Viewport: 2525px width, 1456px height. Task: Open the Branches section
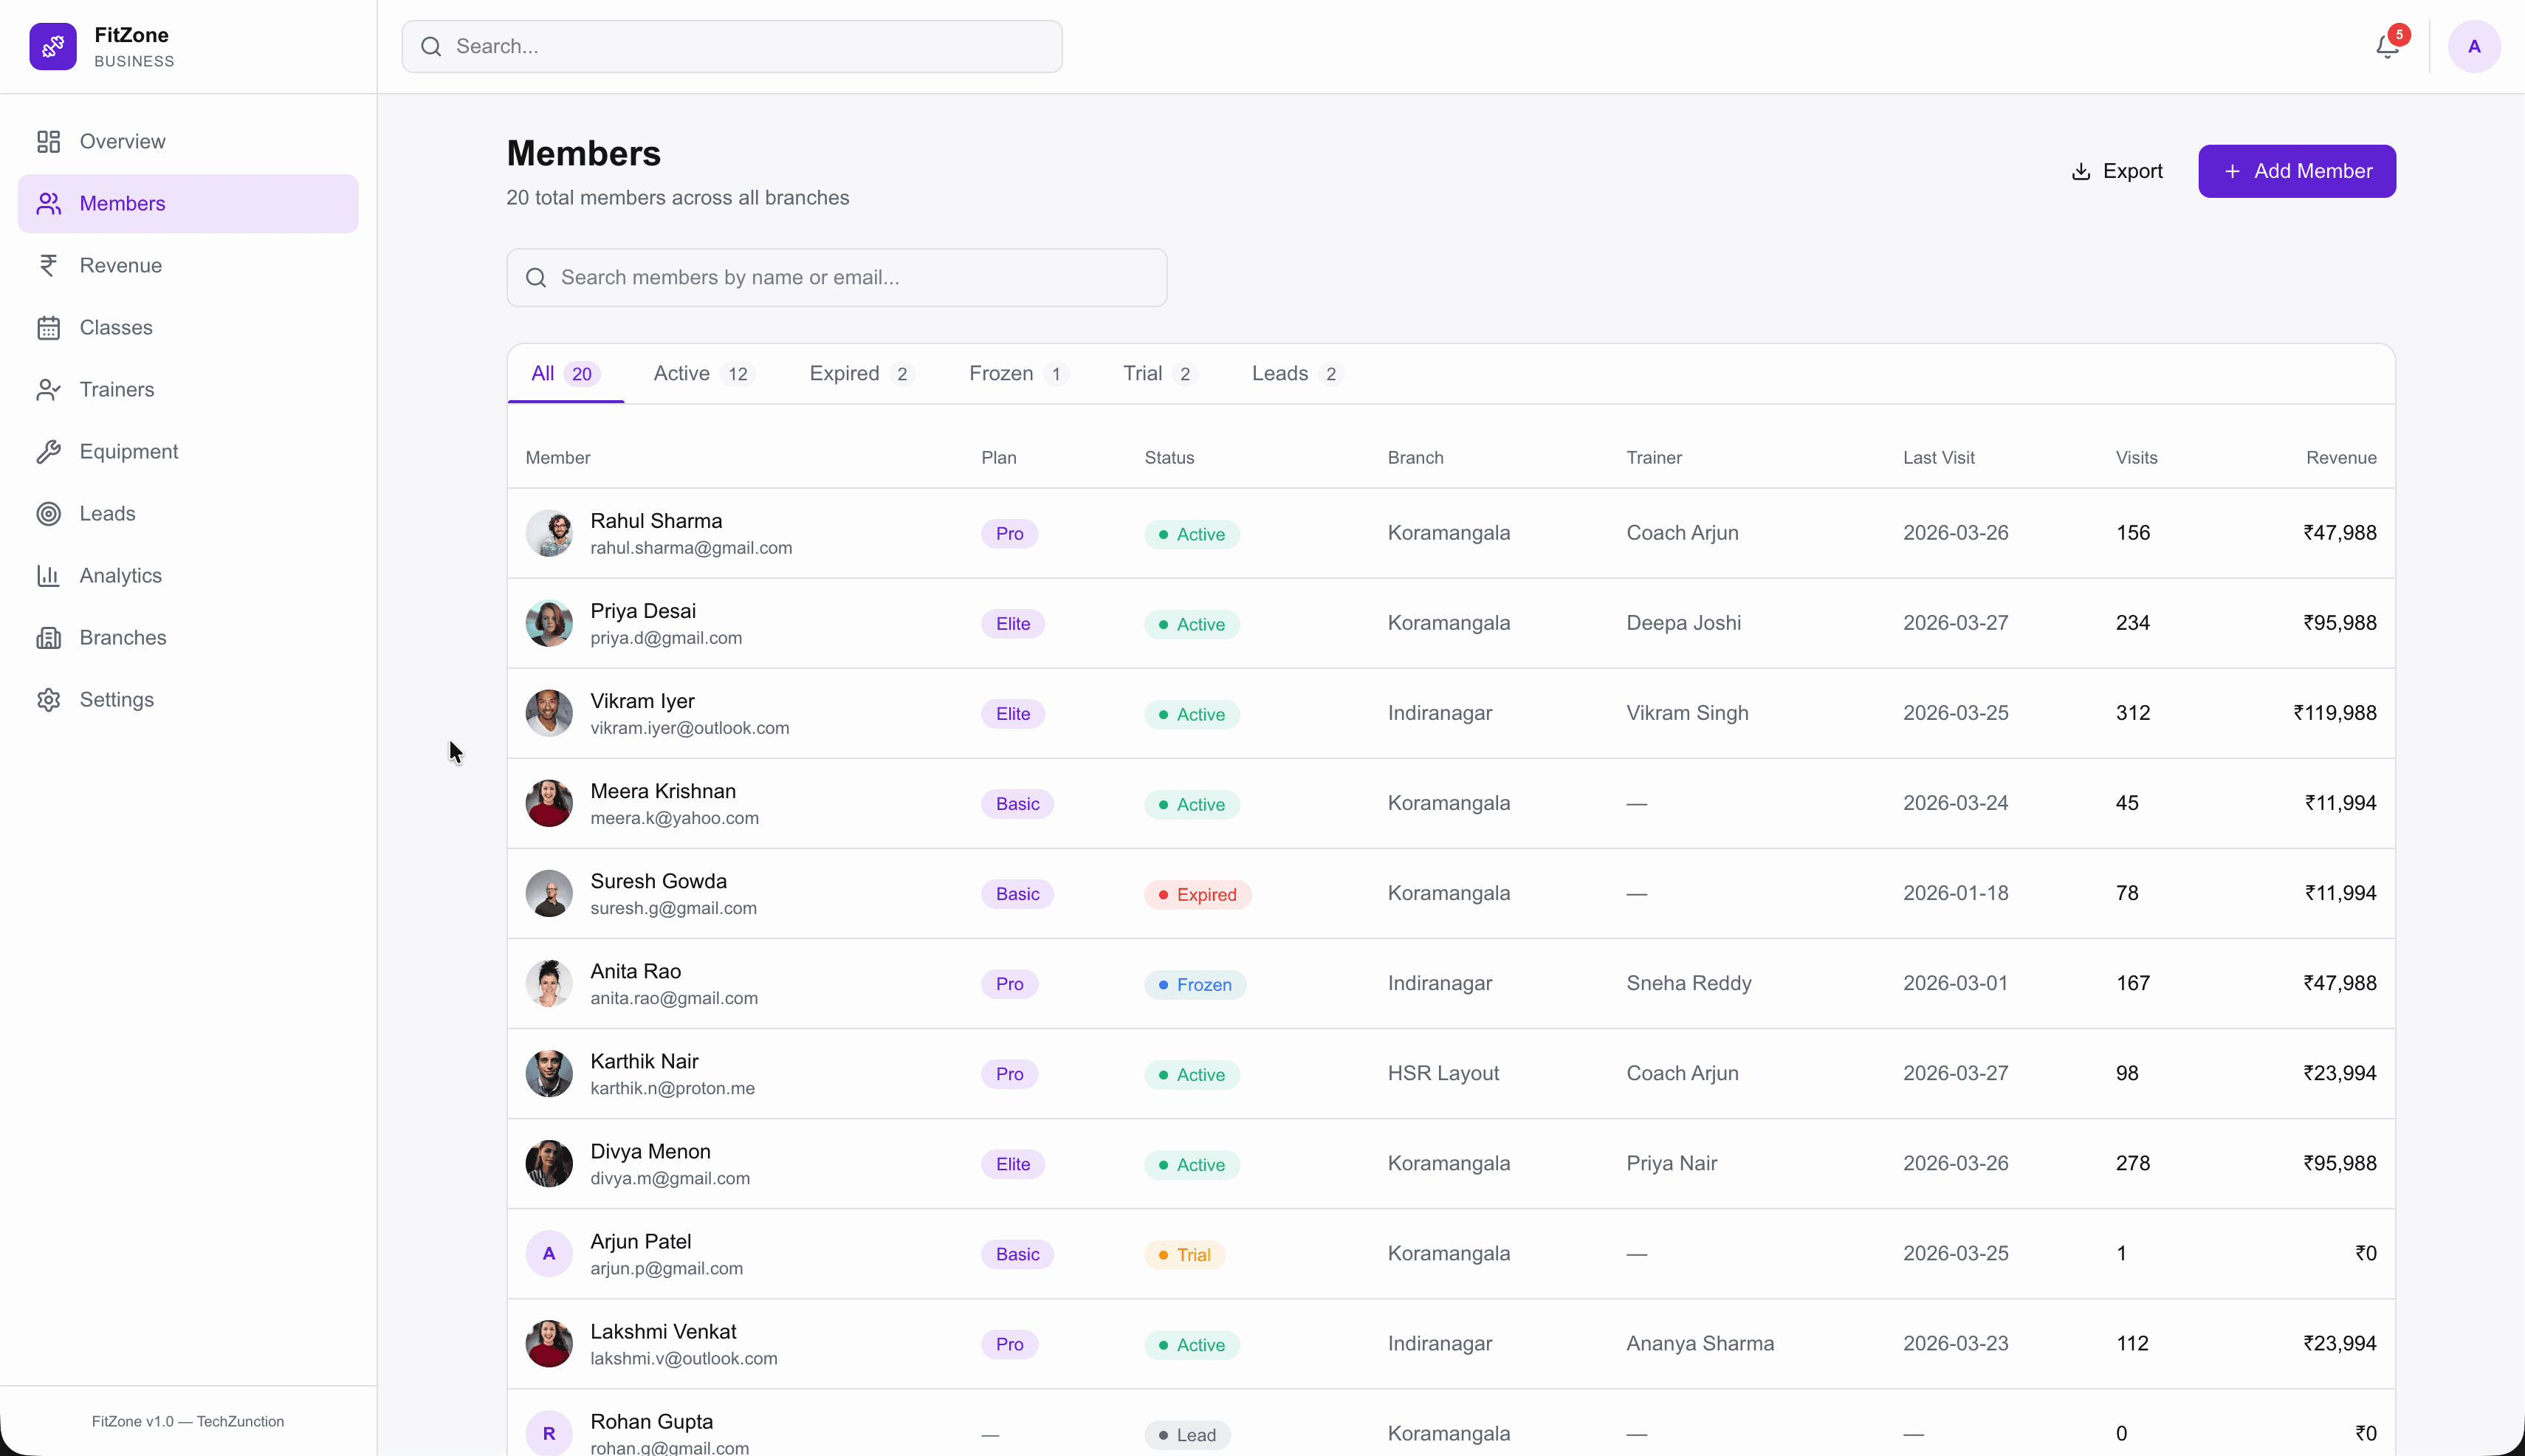122,637
